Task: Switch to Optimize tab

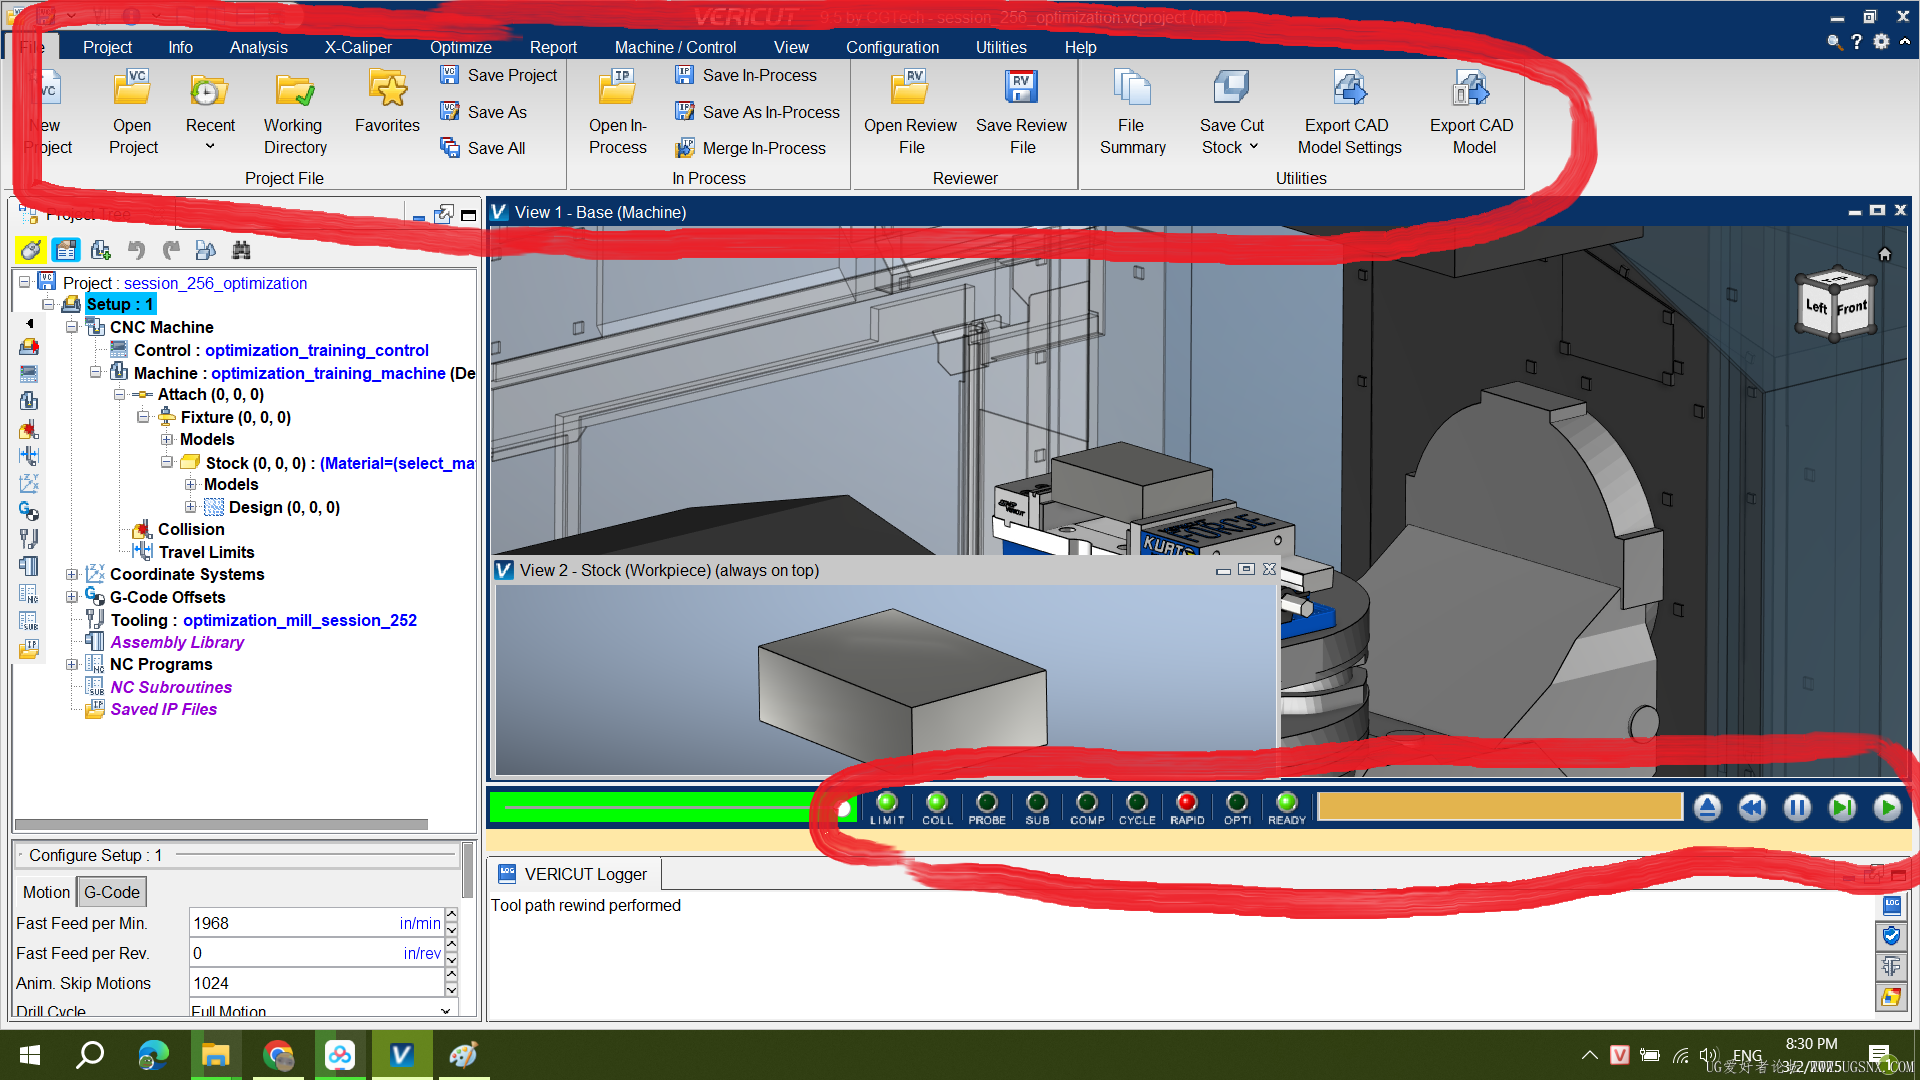Action: pos(460,47)
